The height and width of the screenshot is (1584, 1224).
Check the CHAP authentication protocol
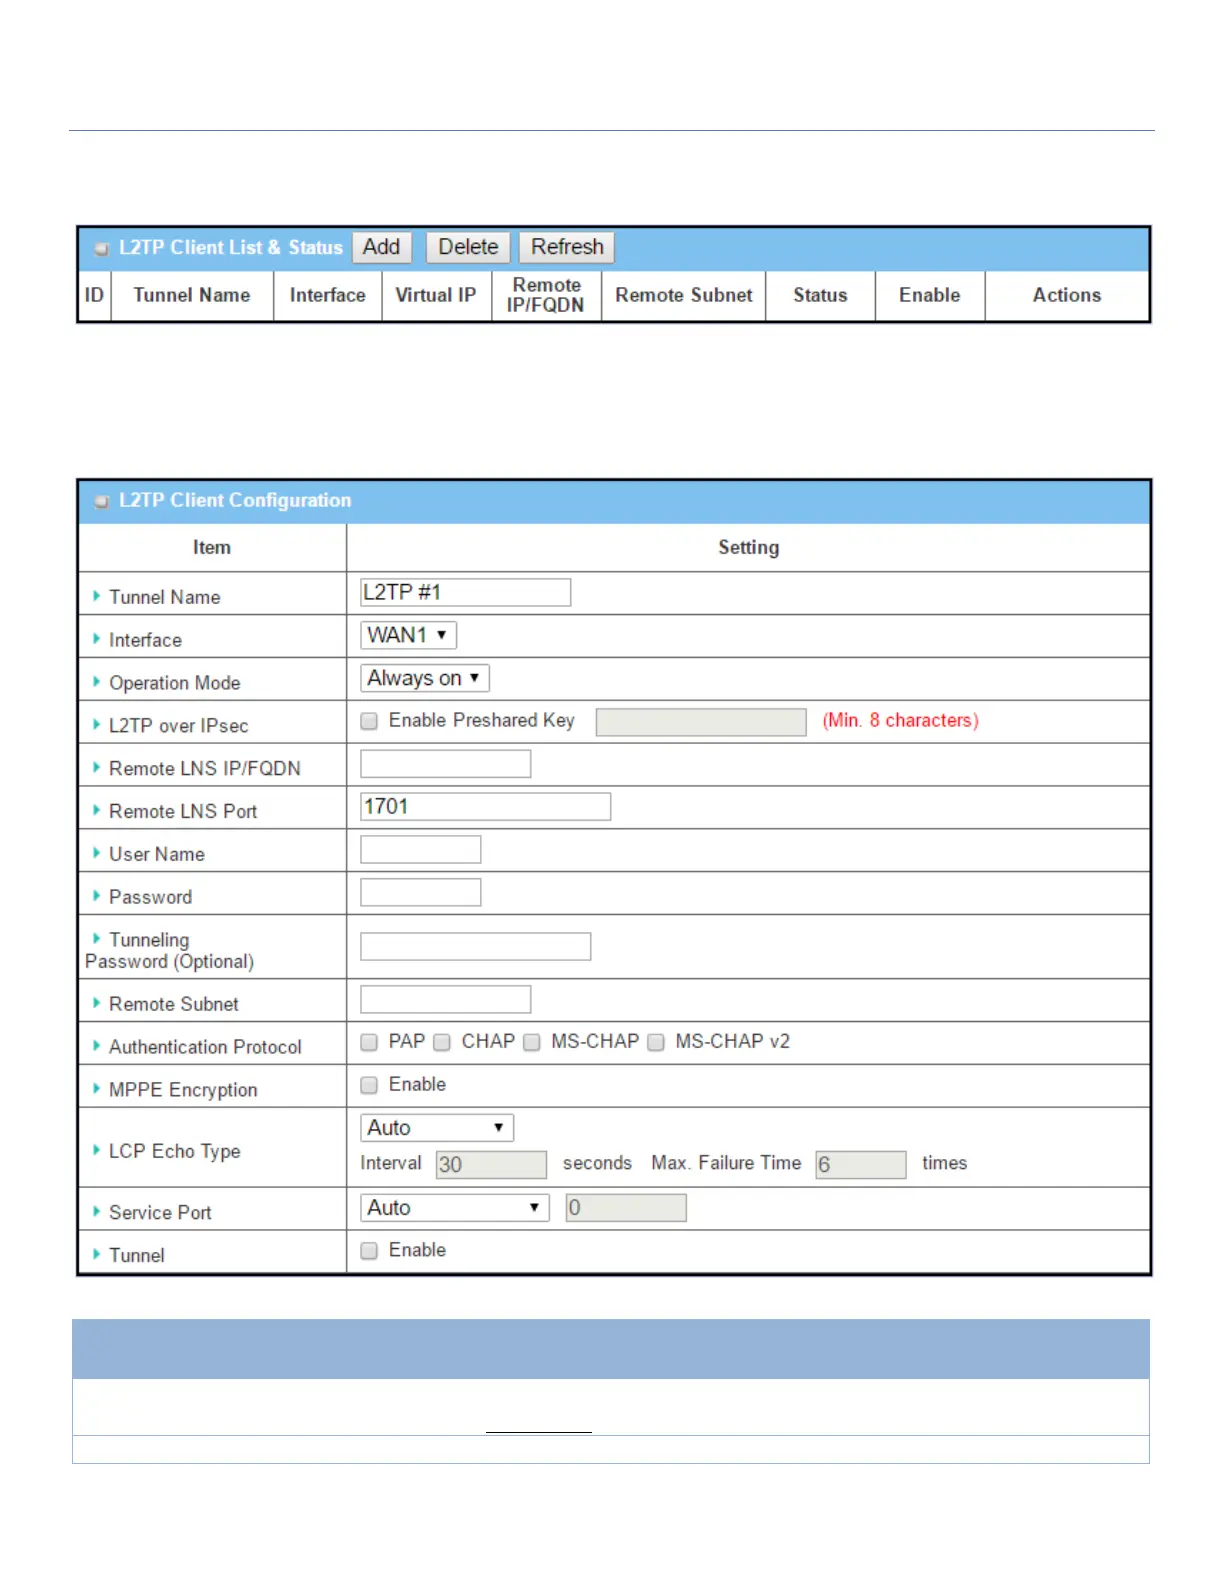coord(442,1042)
